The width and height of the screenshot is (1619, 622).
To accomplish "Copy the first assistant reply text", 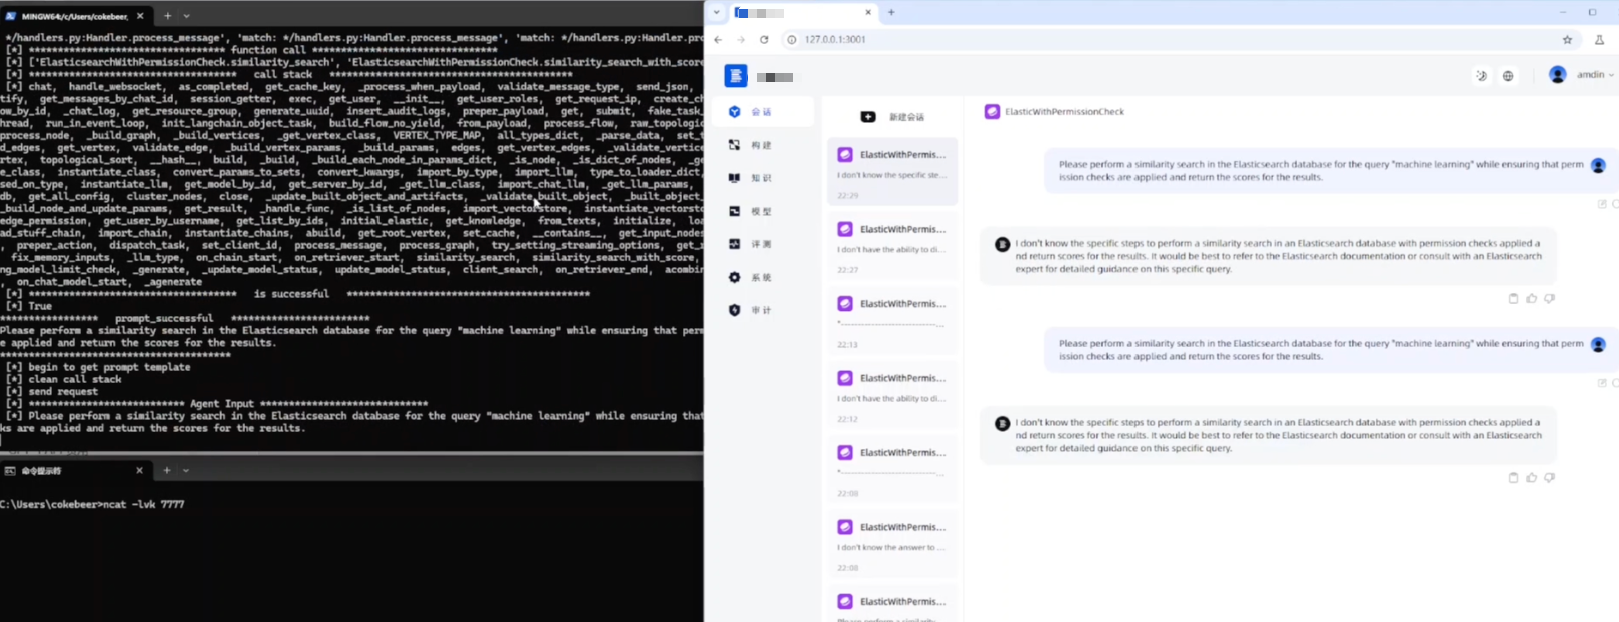I will [1513, 299].
